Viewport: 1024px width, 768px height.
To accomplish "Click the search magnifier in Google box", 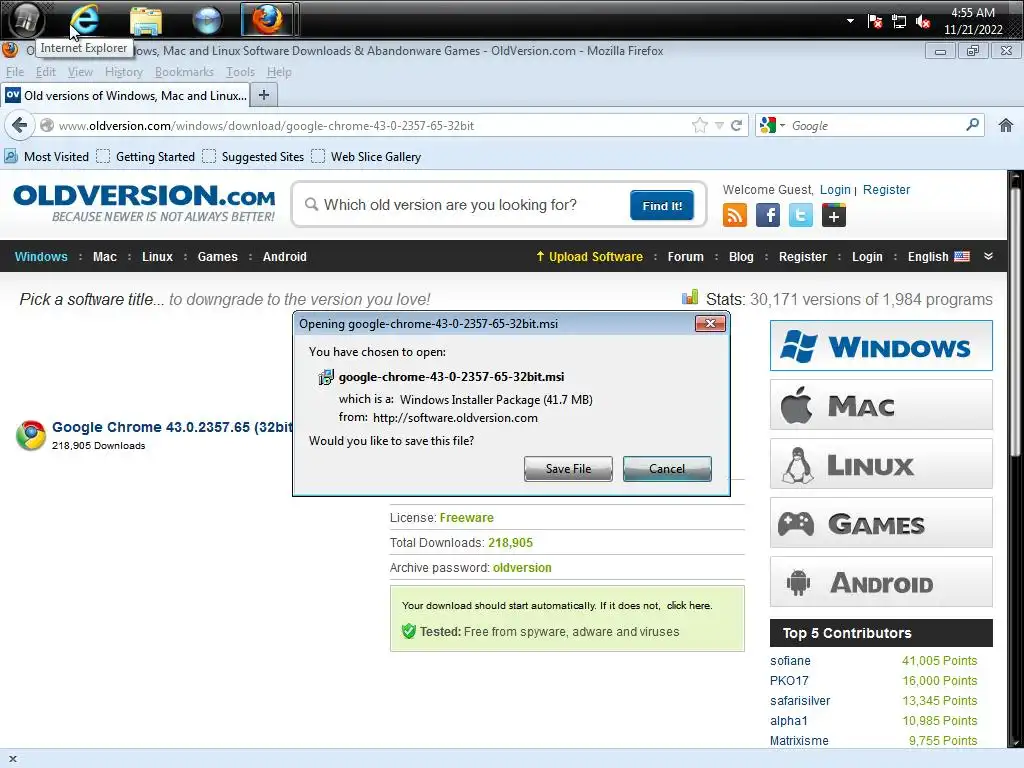I will (x=972, y=125).
